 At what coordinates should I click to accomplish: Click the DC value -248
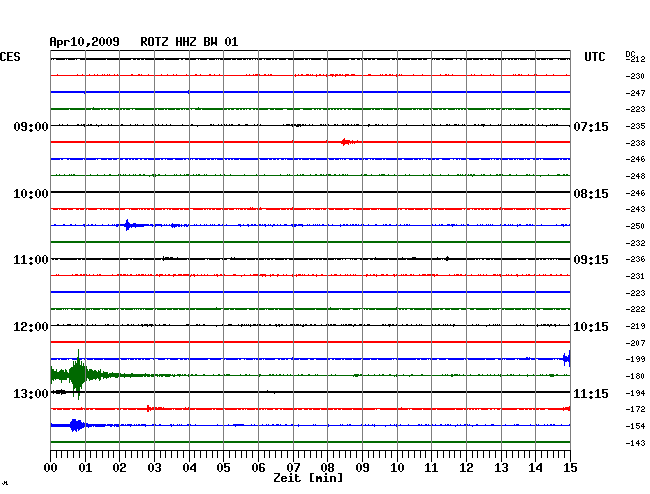pyautogui.click(x=635, y=176)
